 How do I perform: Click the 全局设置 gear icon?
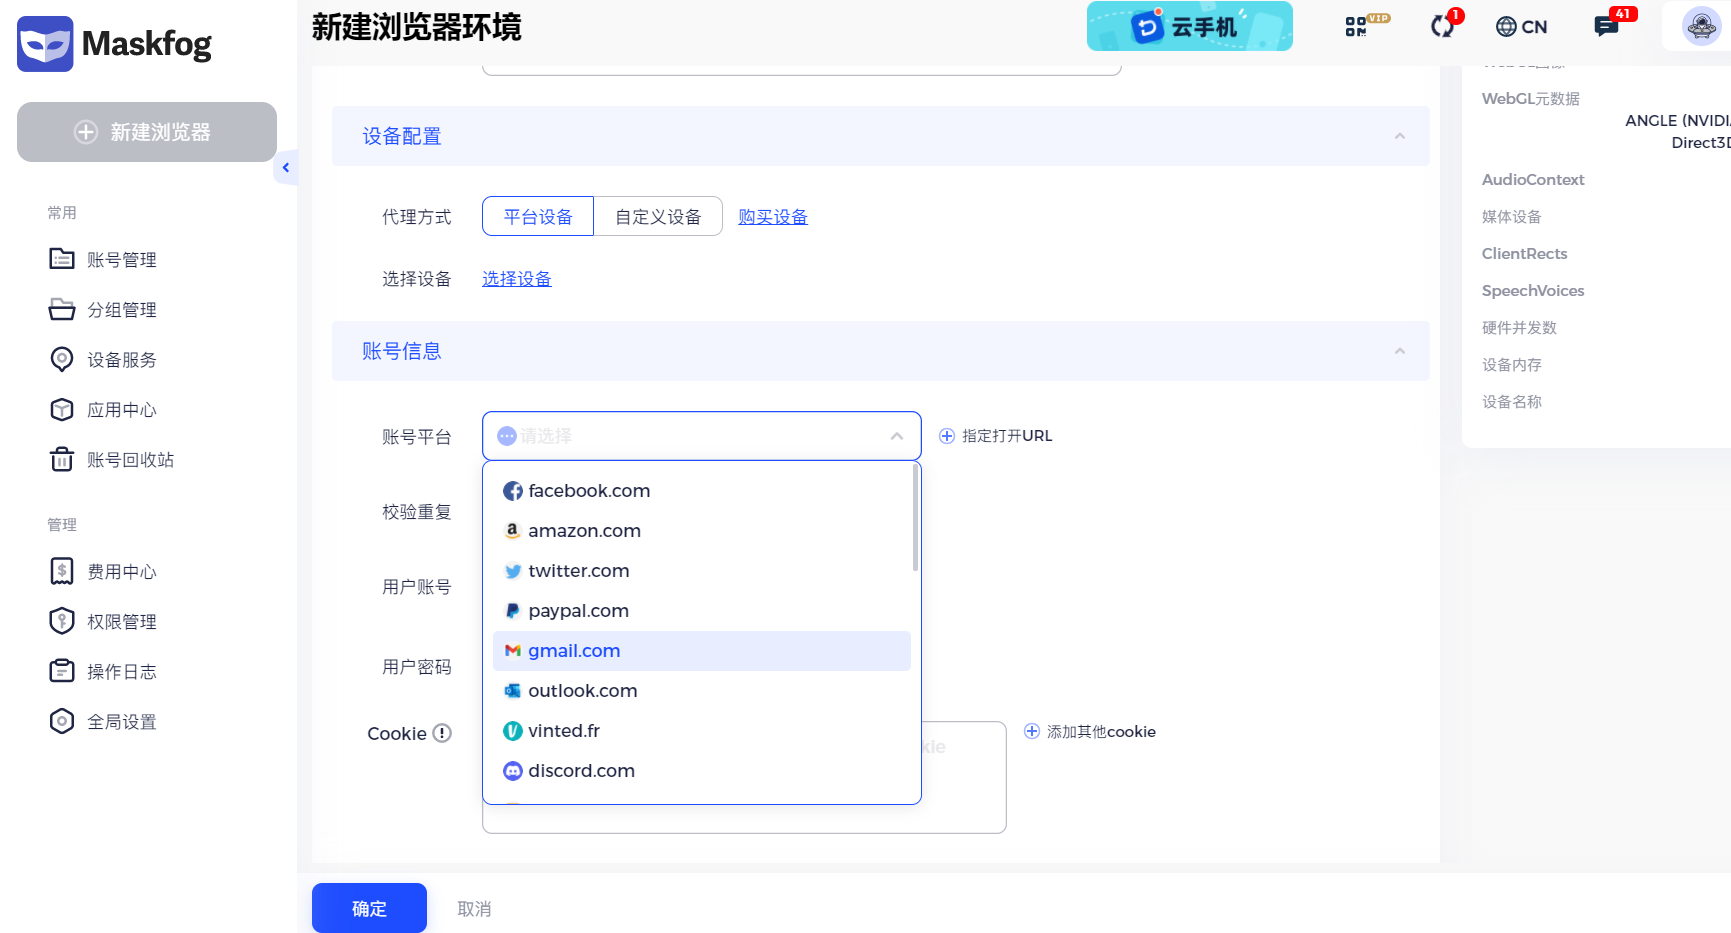tap(62, 721)
